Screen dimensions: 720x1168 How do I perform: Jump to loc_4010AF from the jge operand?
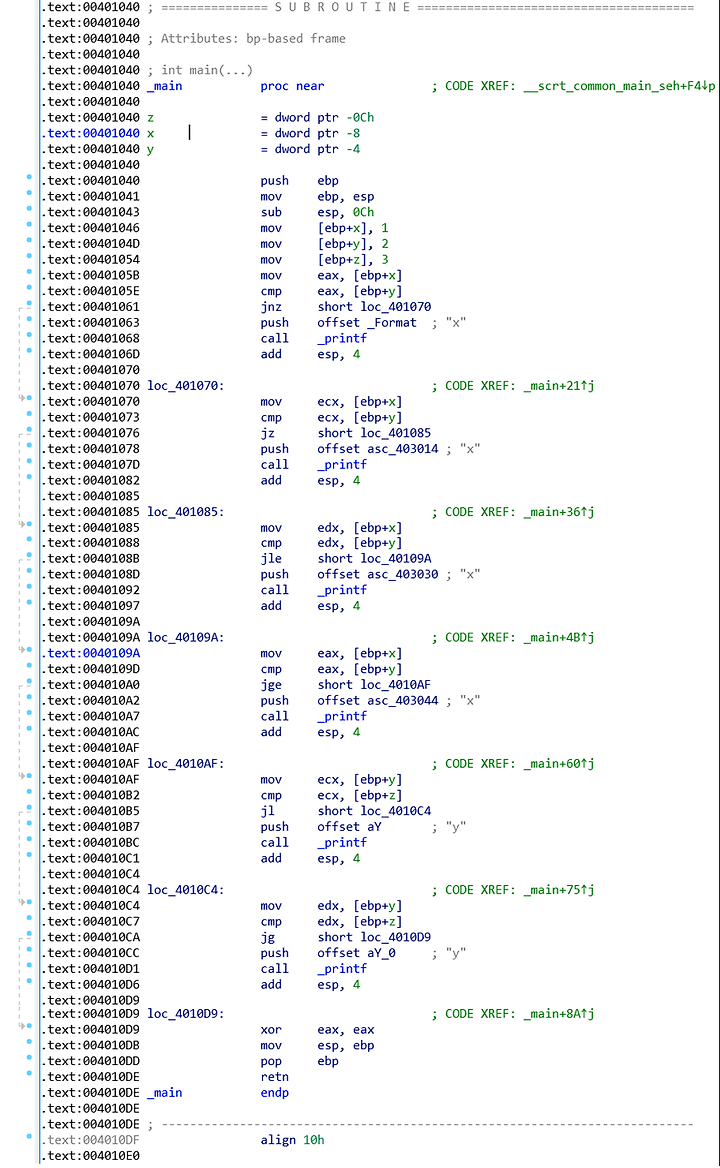[x=395, y=685]
